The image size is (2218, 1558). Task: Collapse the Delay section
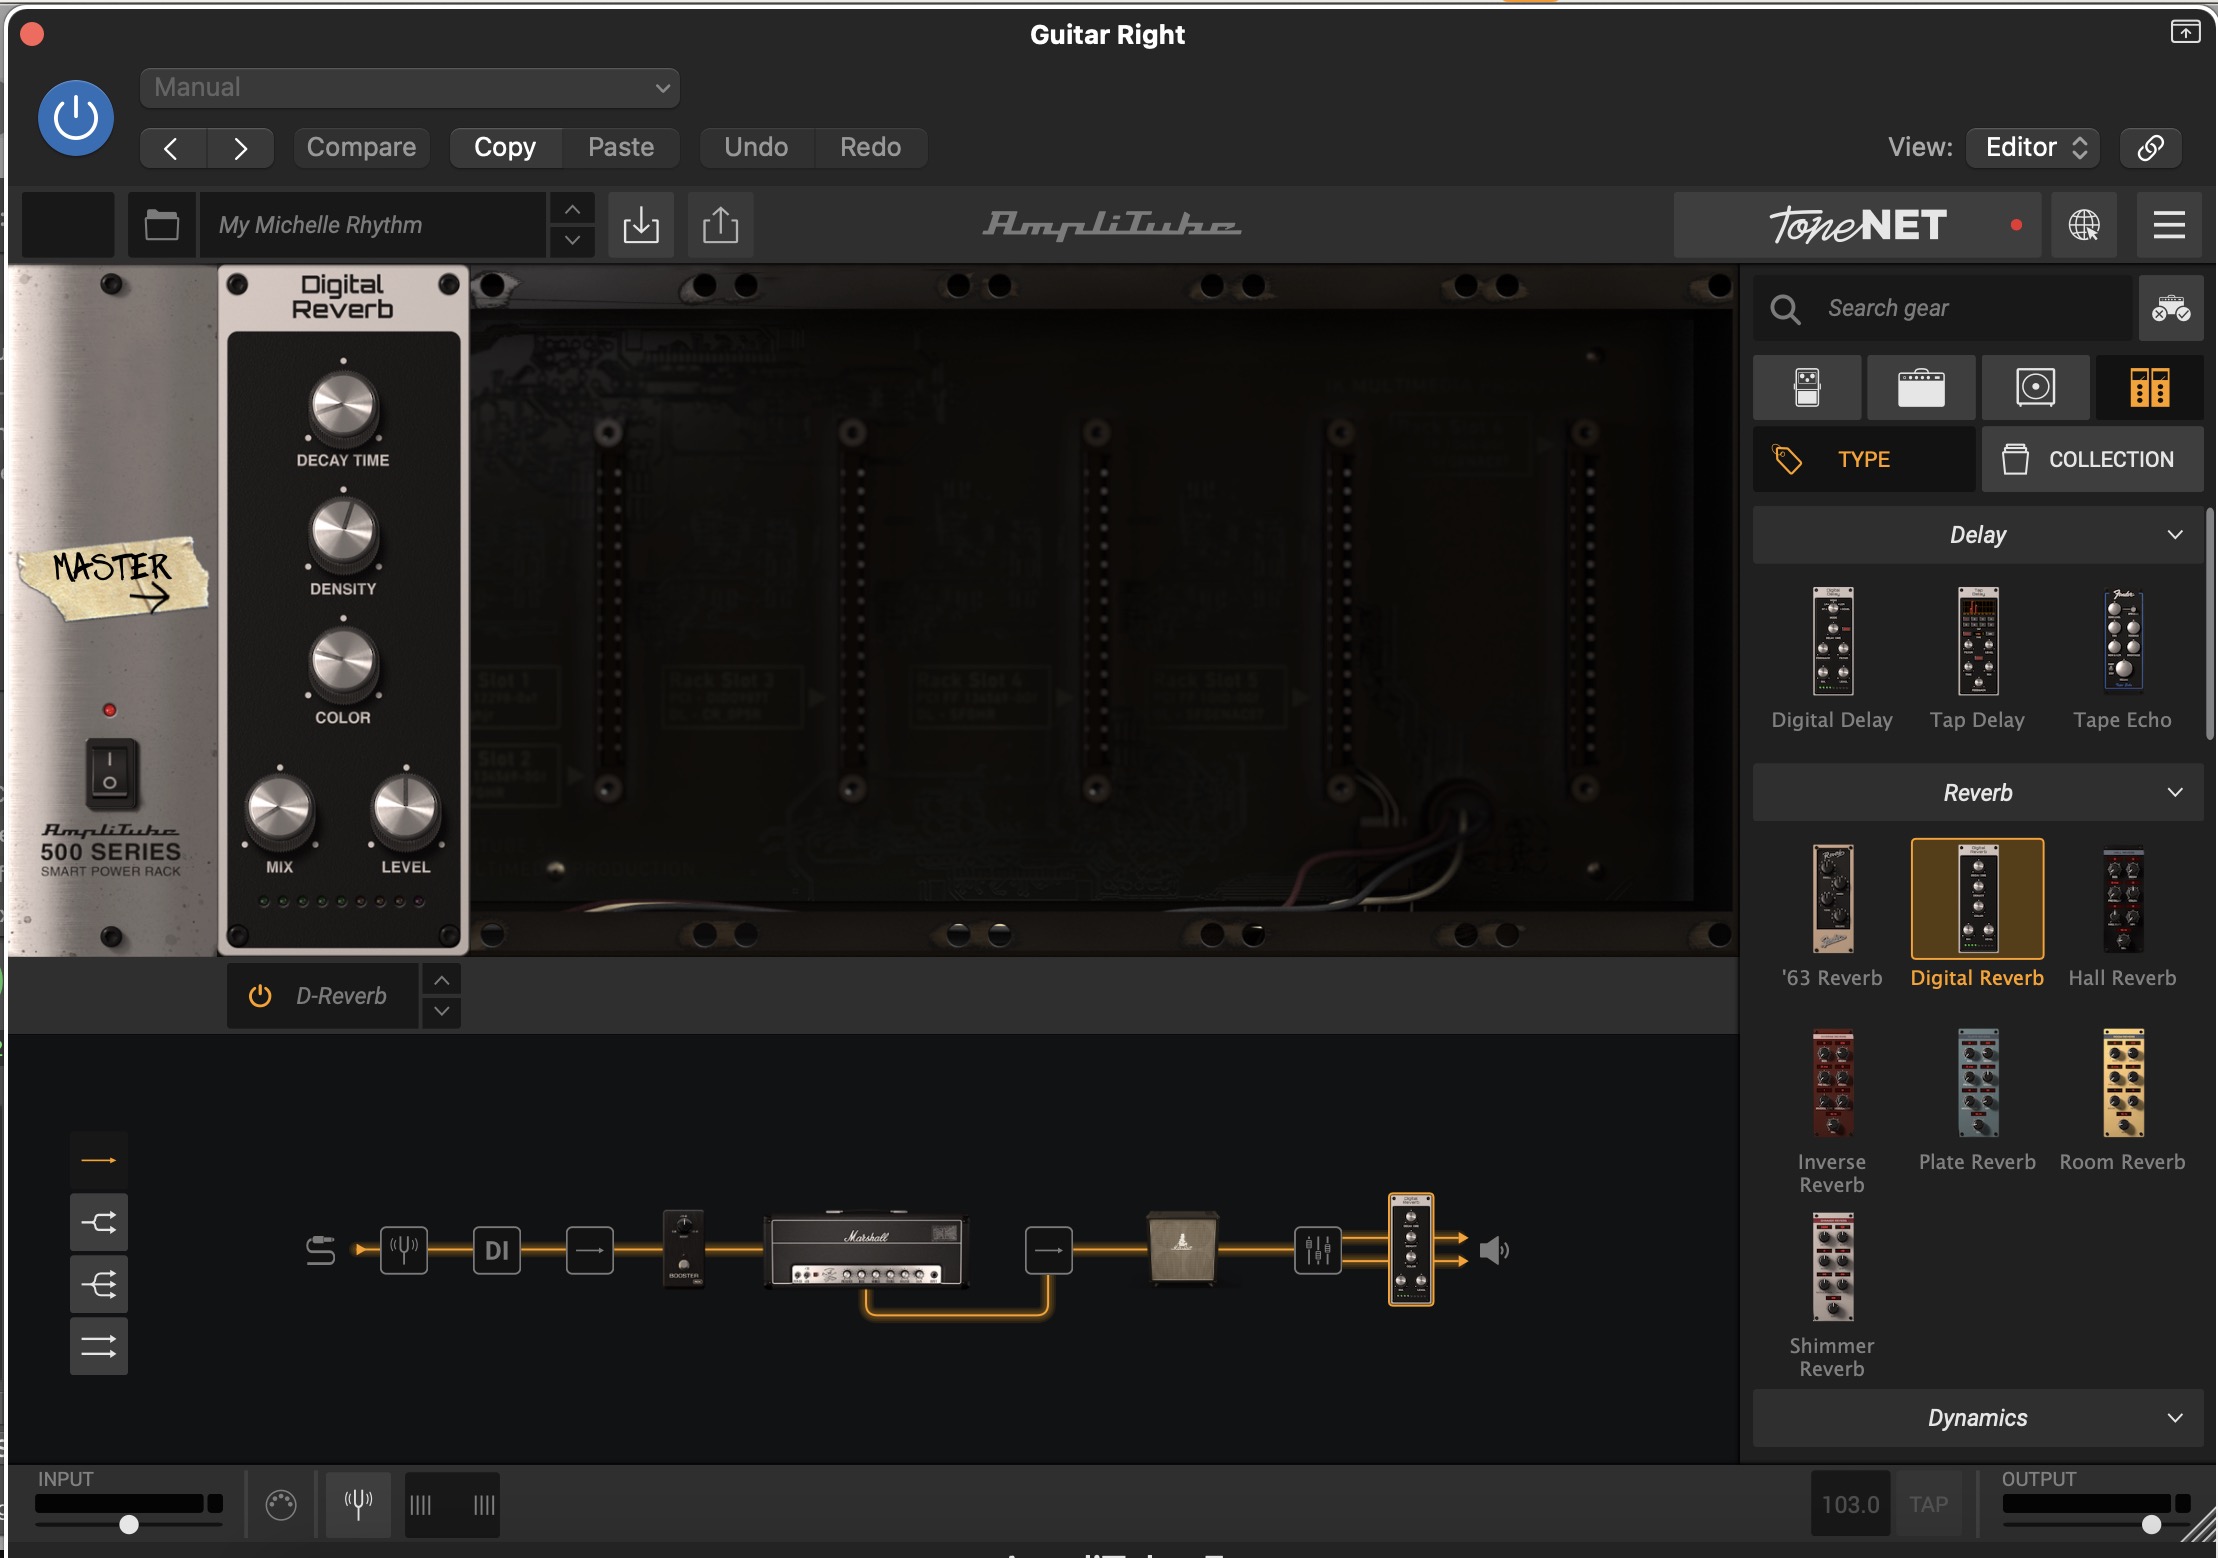click(1978, 535)
